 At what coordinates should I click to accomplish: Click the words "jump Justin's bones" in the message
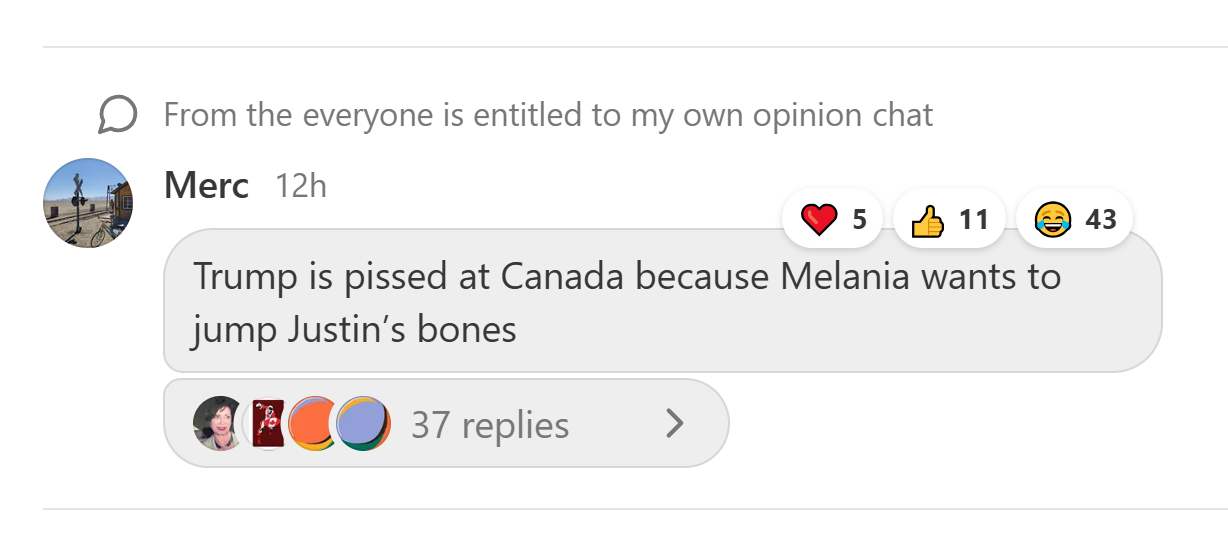pos(354,329)
